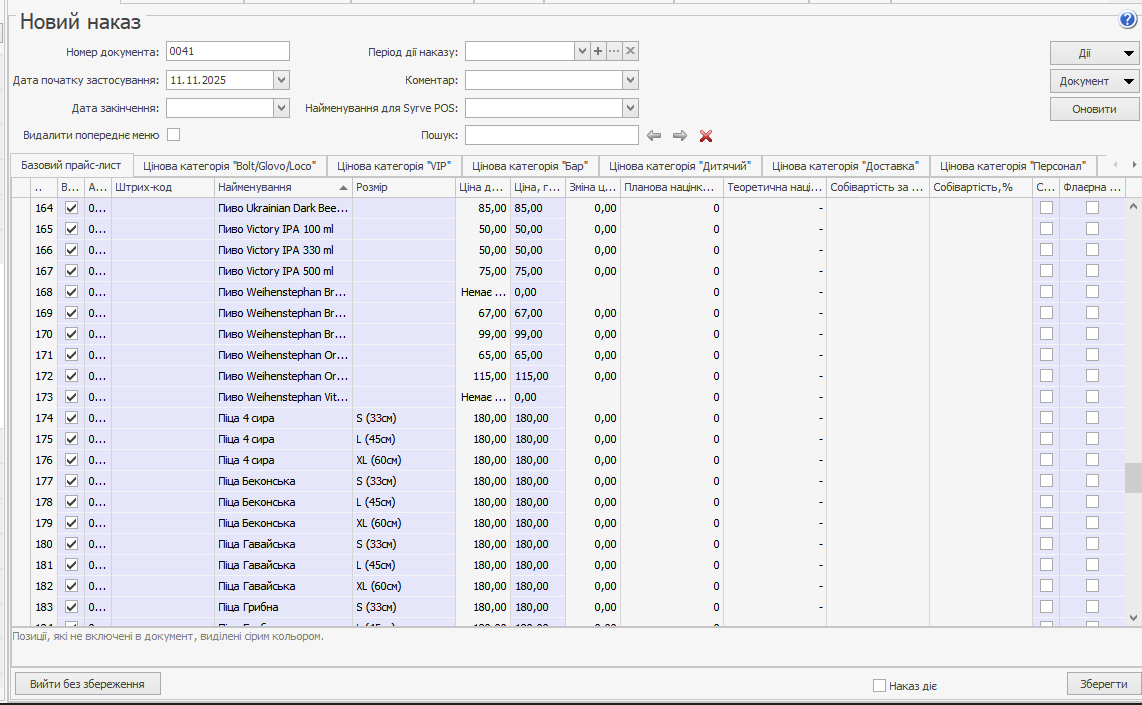Clear order period with the grey X icon
Viewport: 1142px width, 705px height.
tap(631, 51)
